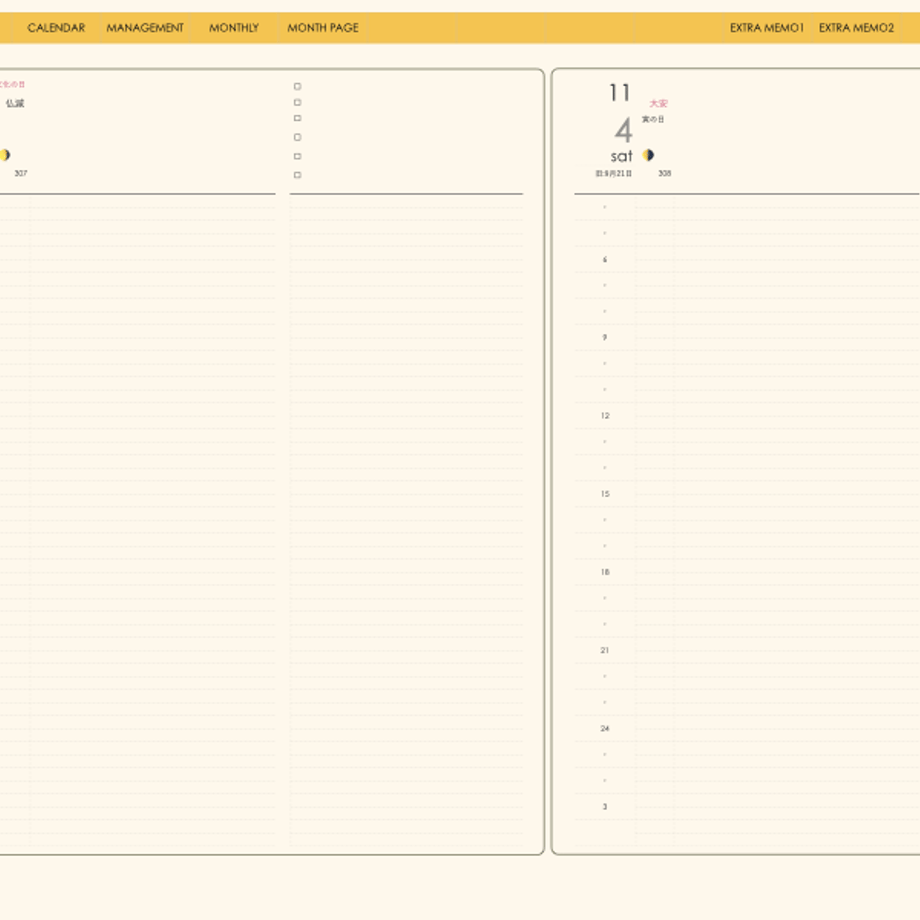
Task: Click the month number 11
Action: pyautogui.click(x=620, y=93)
